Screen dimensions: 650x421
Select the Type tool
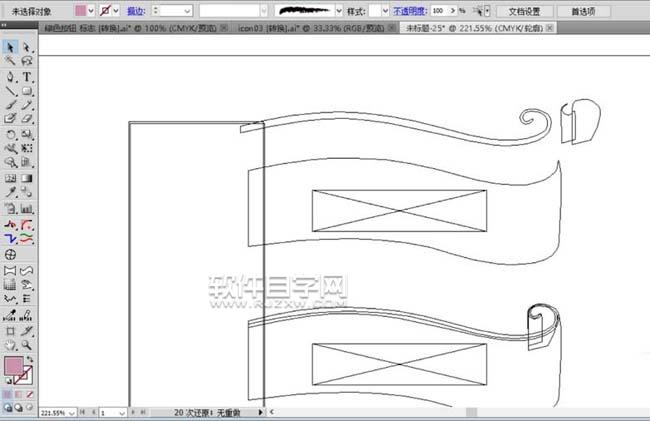coord(27,77)
